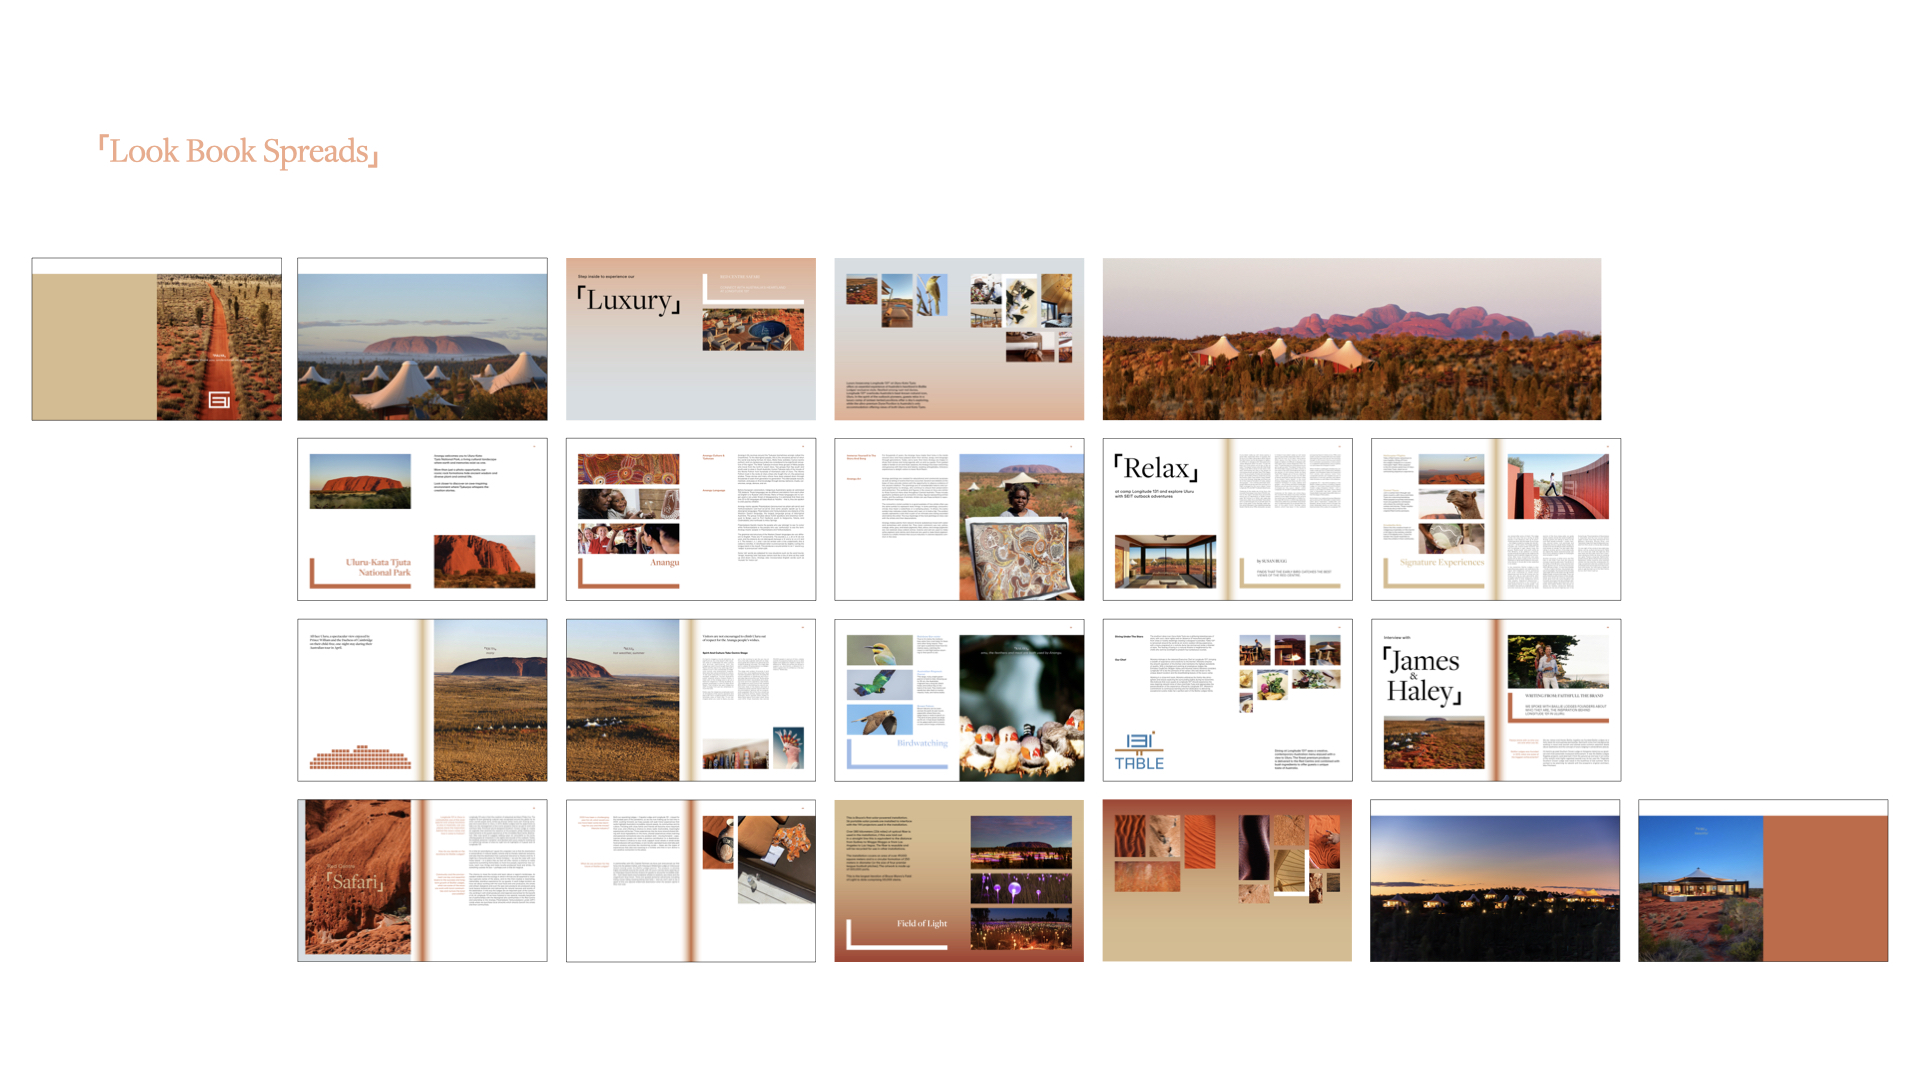Screen dimensions: 1920x1080
Task: Select the Safari spread thumbnail
Action: coord(422,880)
